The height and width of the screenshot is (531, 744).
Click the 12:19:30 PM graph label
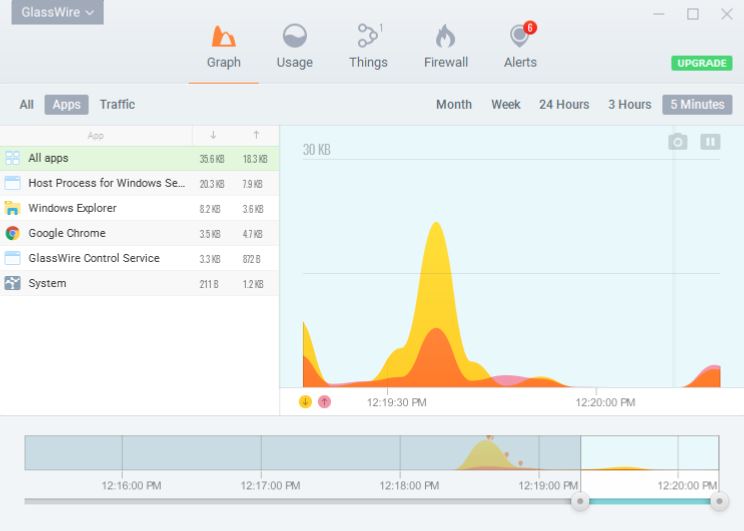[x=397, y=402]
